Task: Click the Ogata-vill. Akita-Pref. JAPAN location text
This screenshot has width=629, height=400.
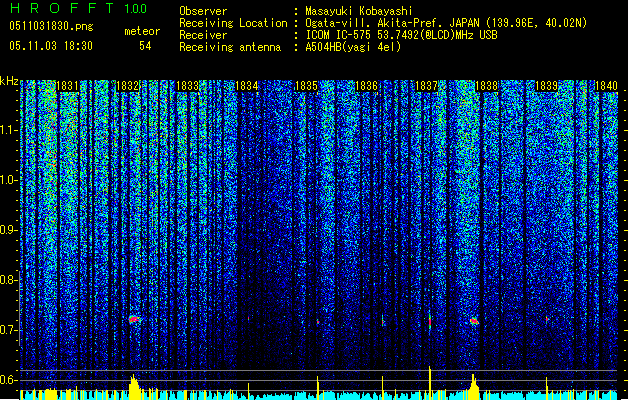Action: tap(446, 23)
